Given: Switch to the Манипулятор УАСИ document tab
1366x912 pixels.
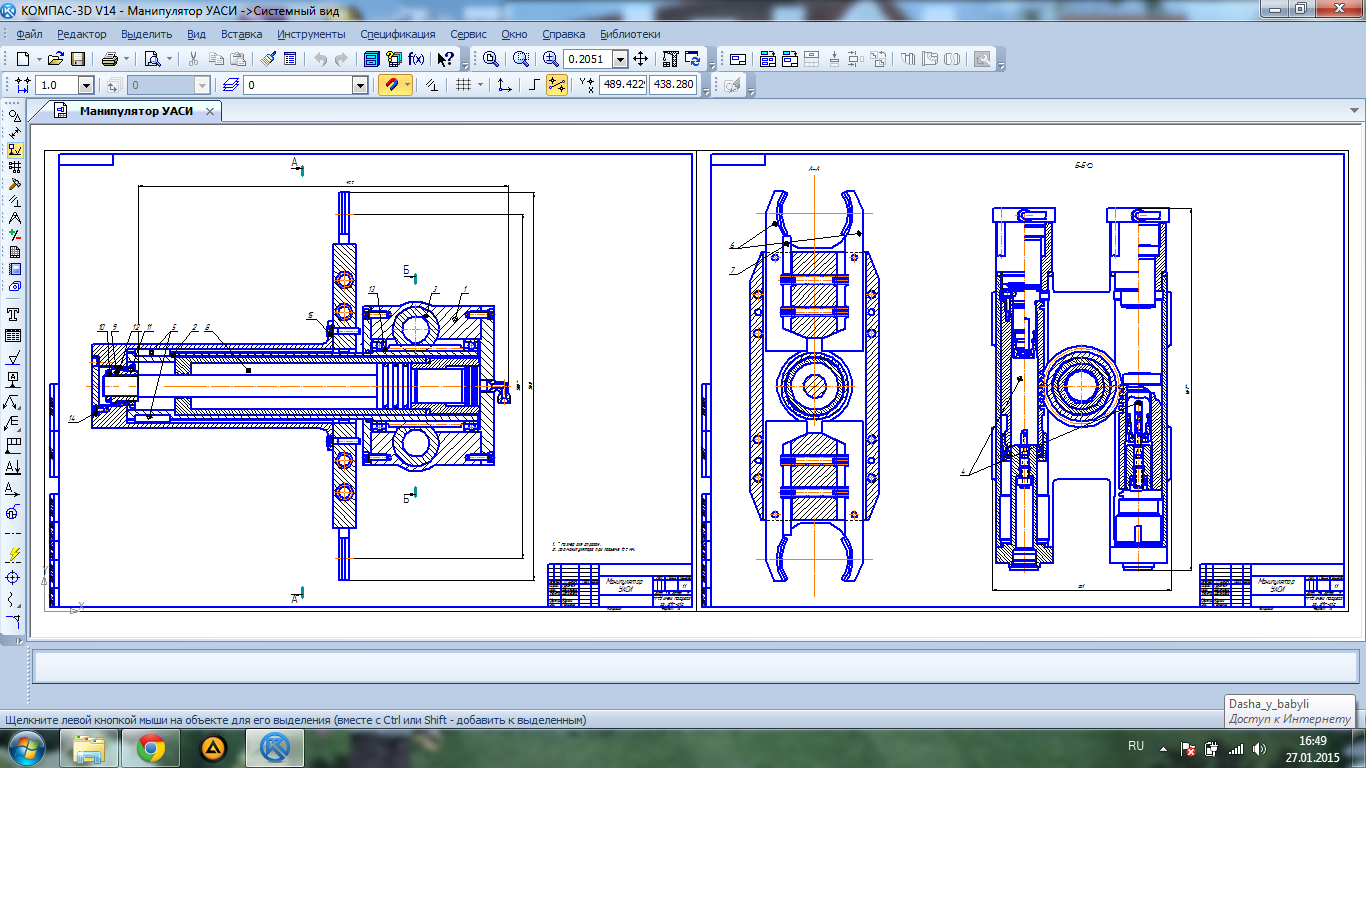Looking at the screenshot, I should coord(136,111).
